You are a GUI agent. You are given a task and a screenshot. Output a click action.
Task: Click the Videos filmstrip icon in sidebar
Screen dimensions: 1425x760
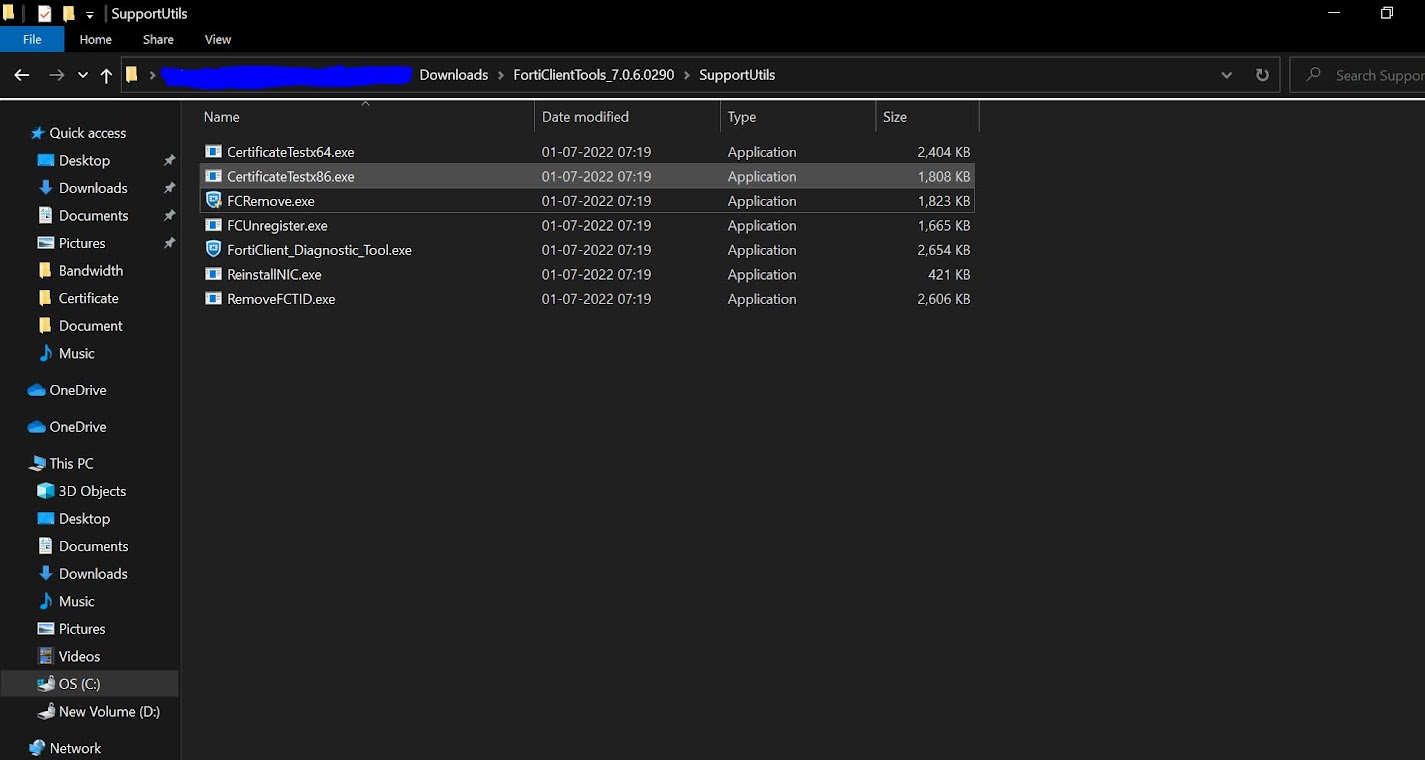point(45,656)
